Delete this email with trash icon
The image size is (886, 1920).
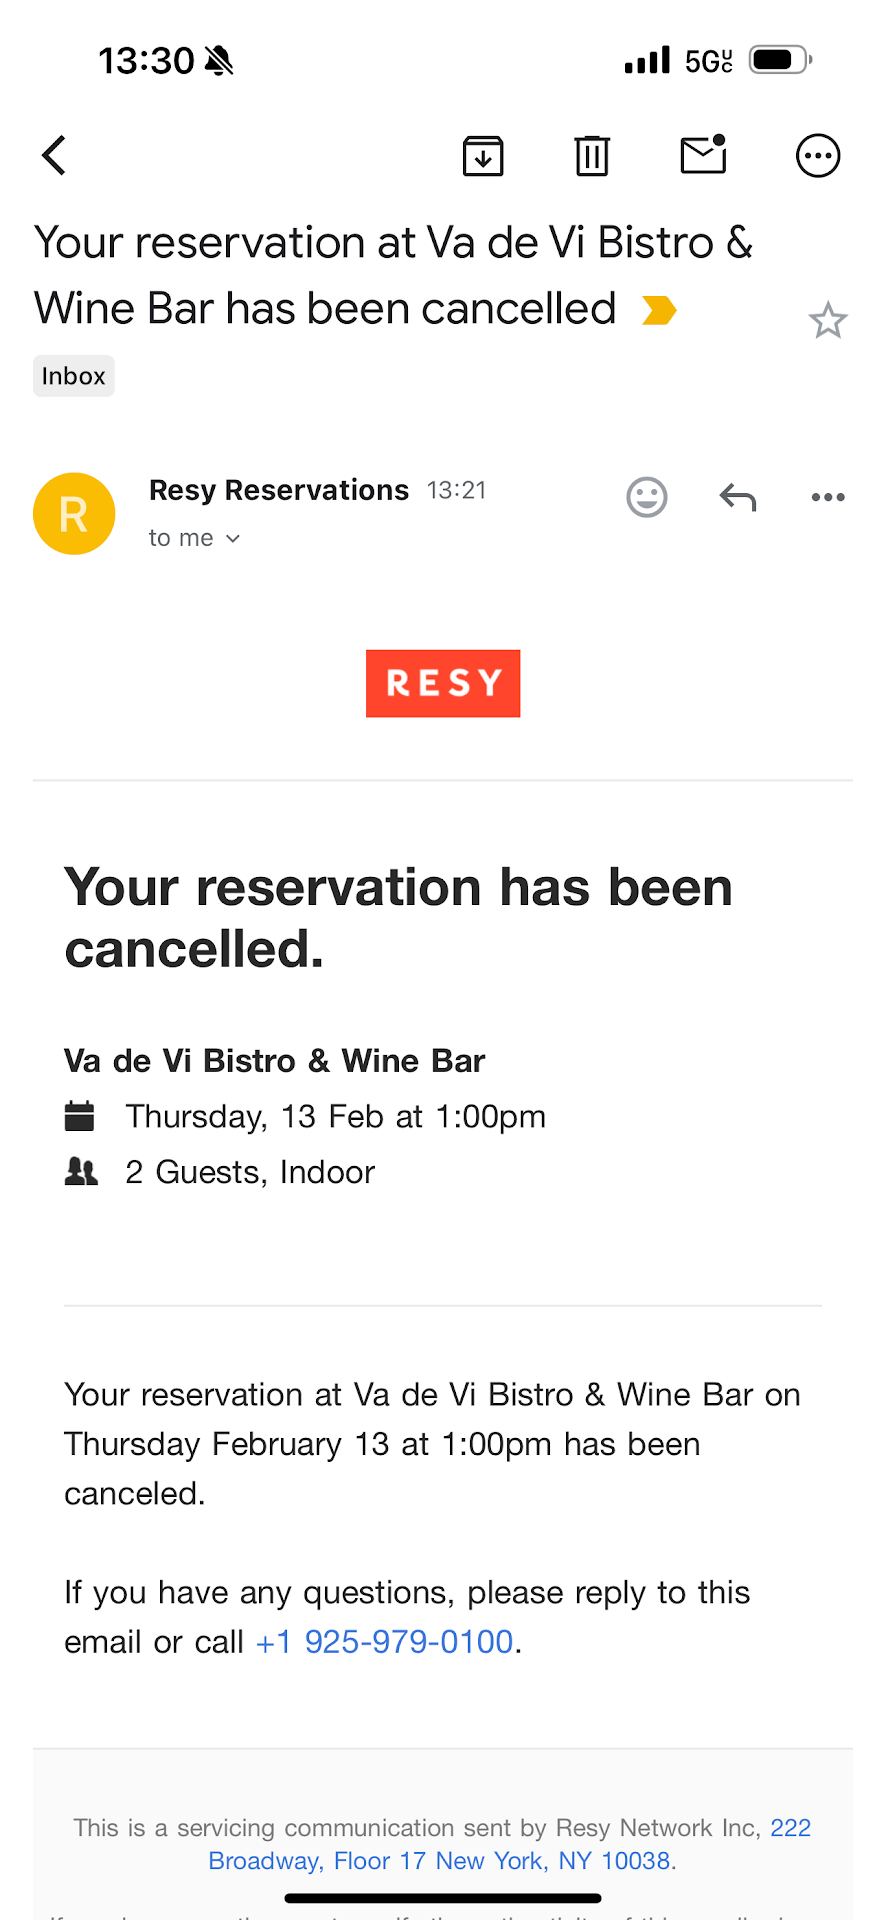[x=592, y=156]
